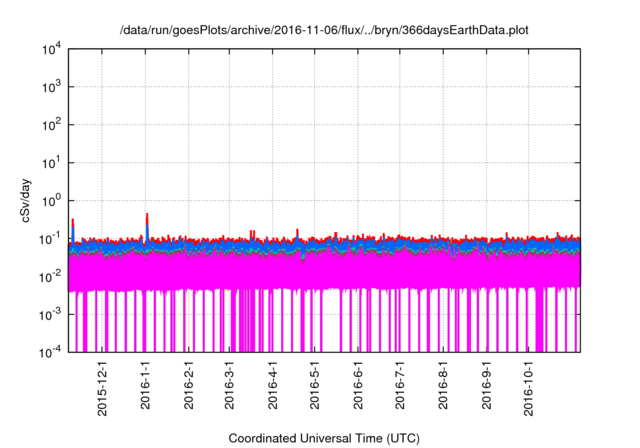Click the 2016-1-1 date label

145,385
